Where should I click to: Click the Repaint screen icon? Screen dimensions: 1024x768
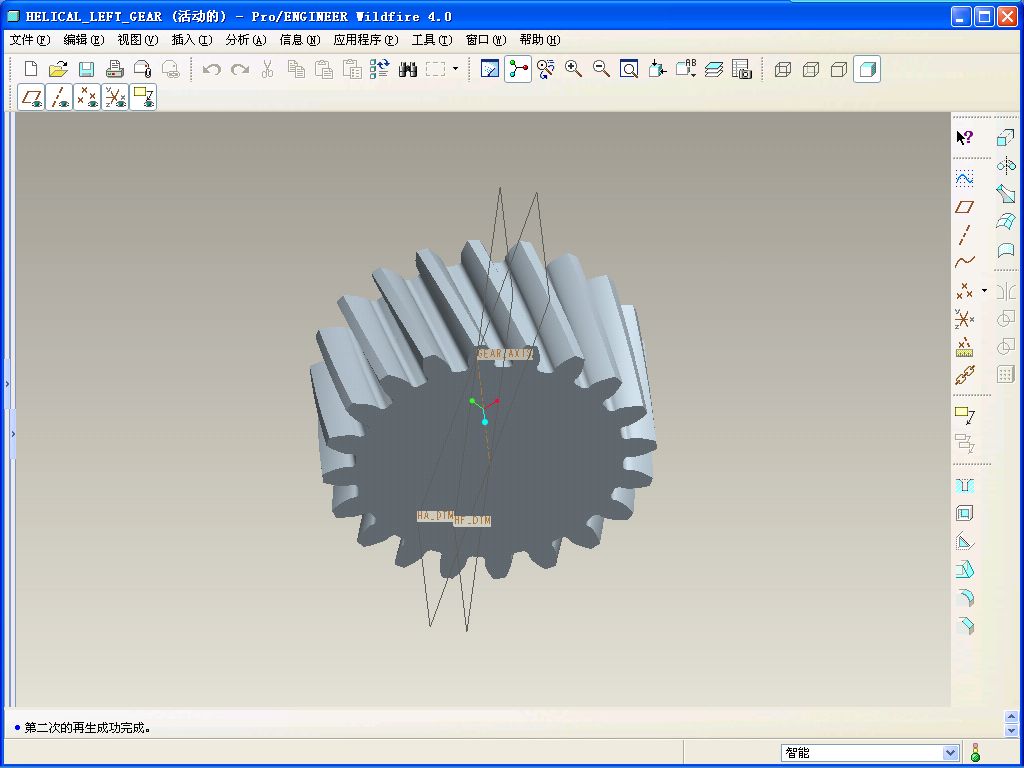tap(490, 69)
